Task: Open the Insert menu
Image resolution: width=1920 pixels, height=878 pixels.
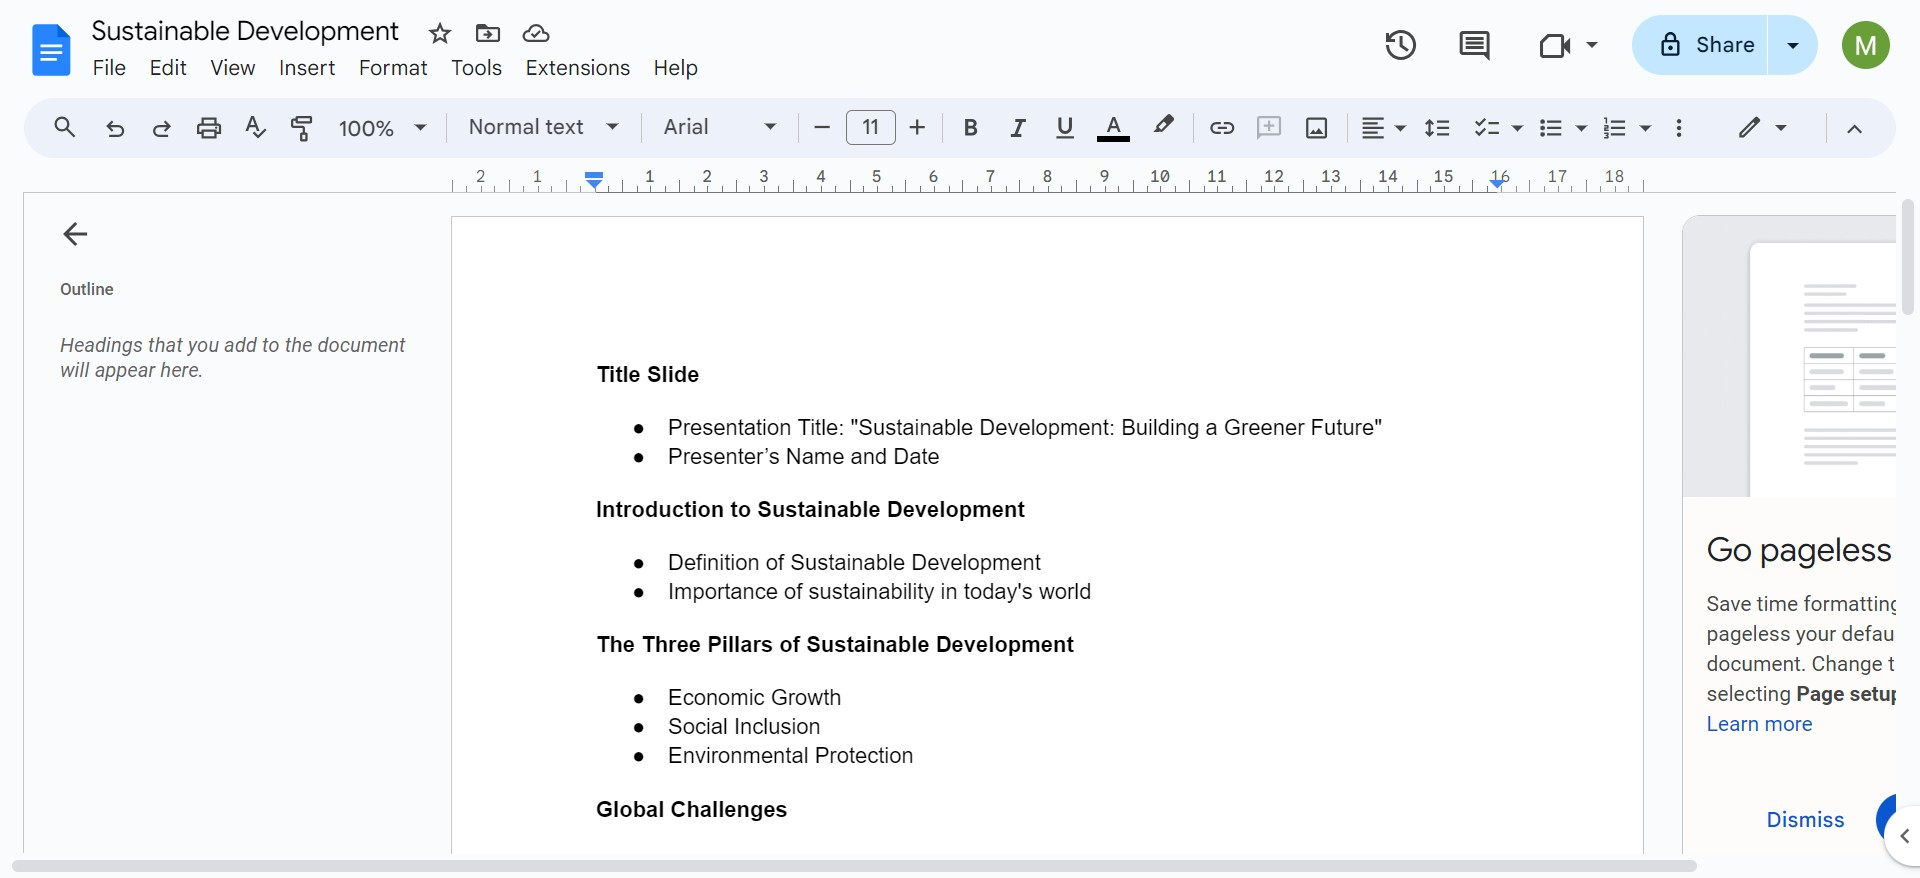Action: pos(306,68)
